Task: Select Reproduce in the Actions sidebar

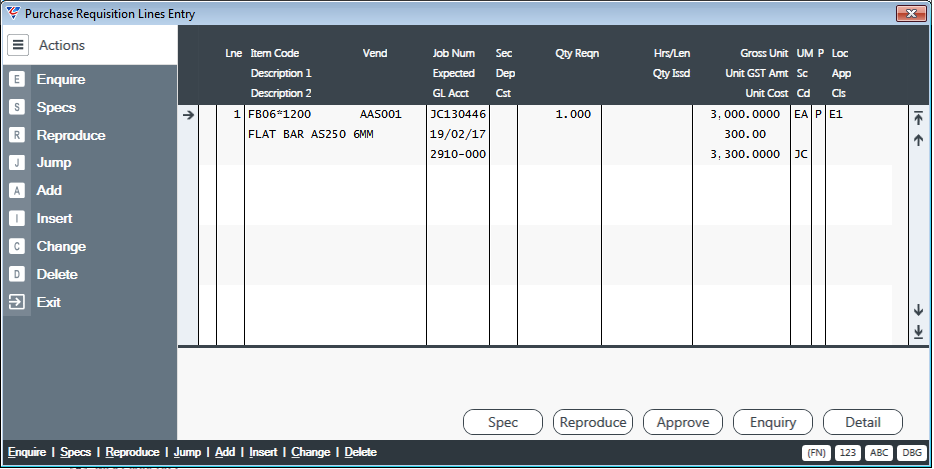Action: [x=71, y=135]
